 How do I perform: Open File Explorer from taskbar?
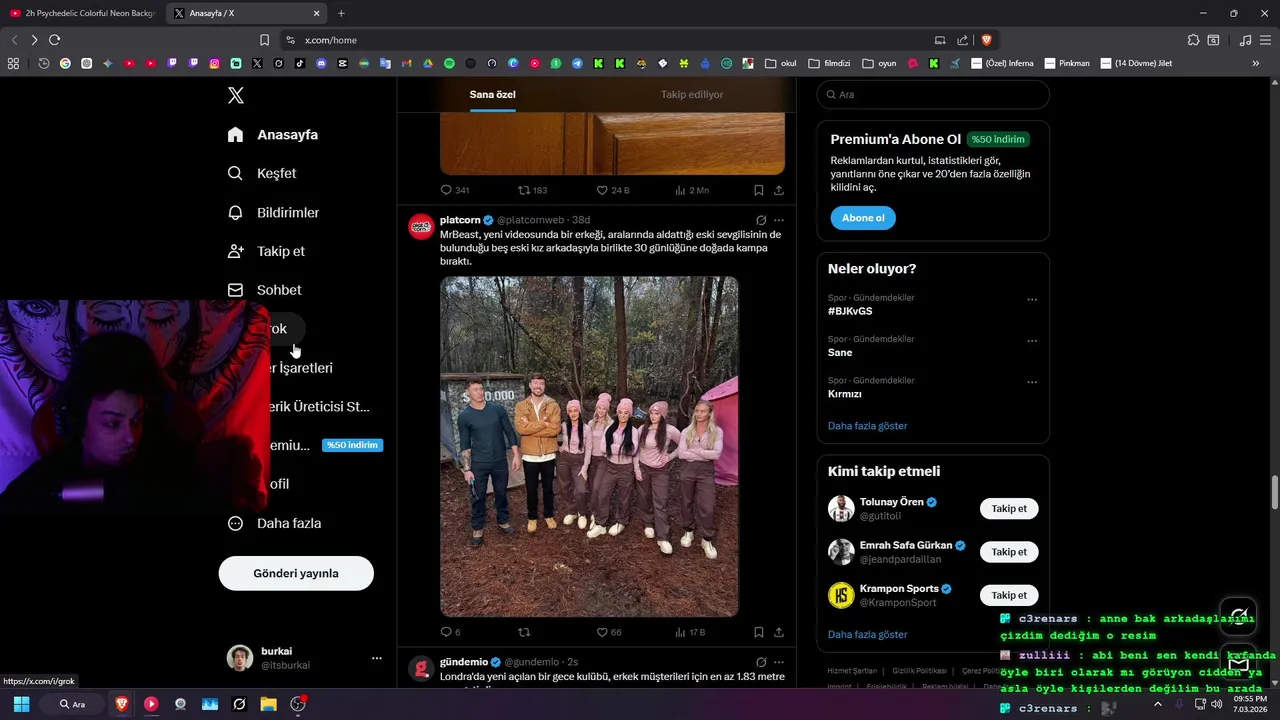268,704
